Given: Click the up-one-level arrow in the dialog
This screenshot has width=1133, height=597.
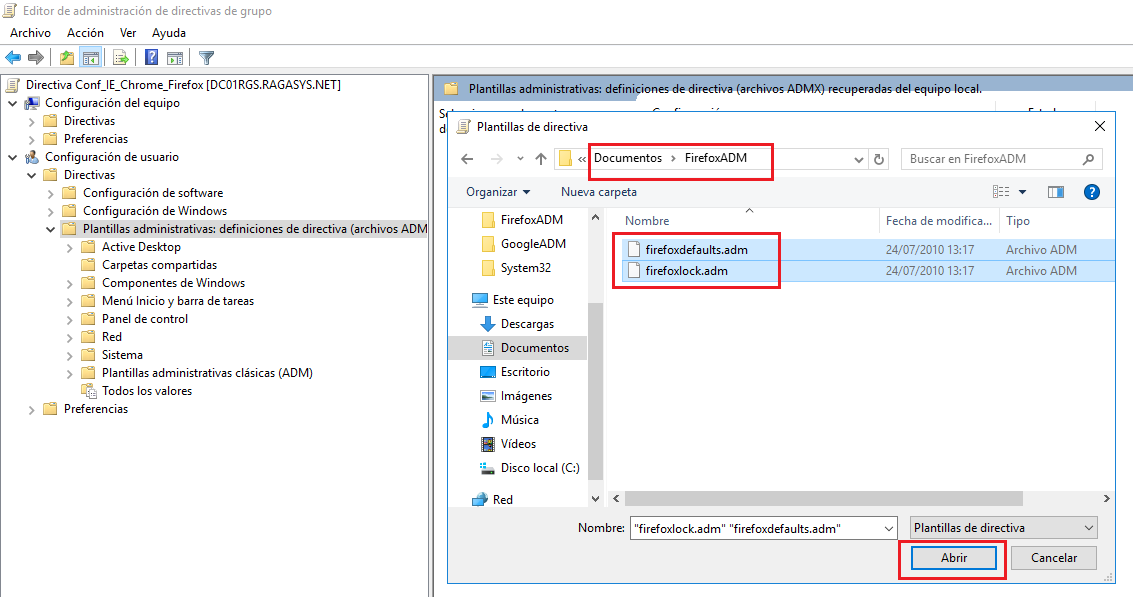Looking at the screenshot, I should click(x=539, y=158).
